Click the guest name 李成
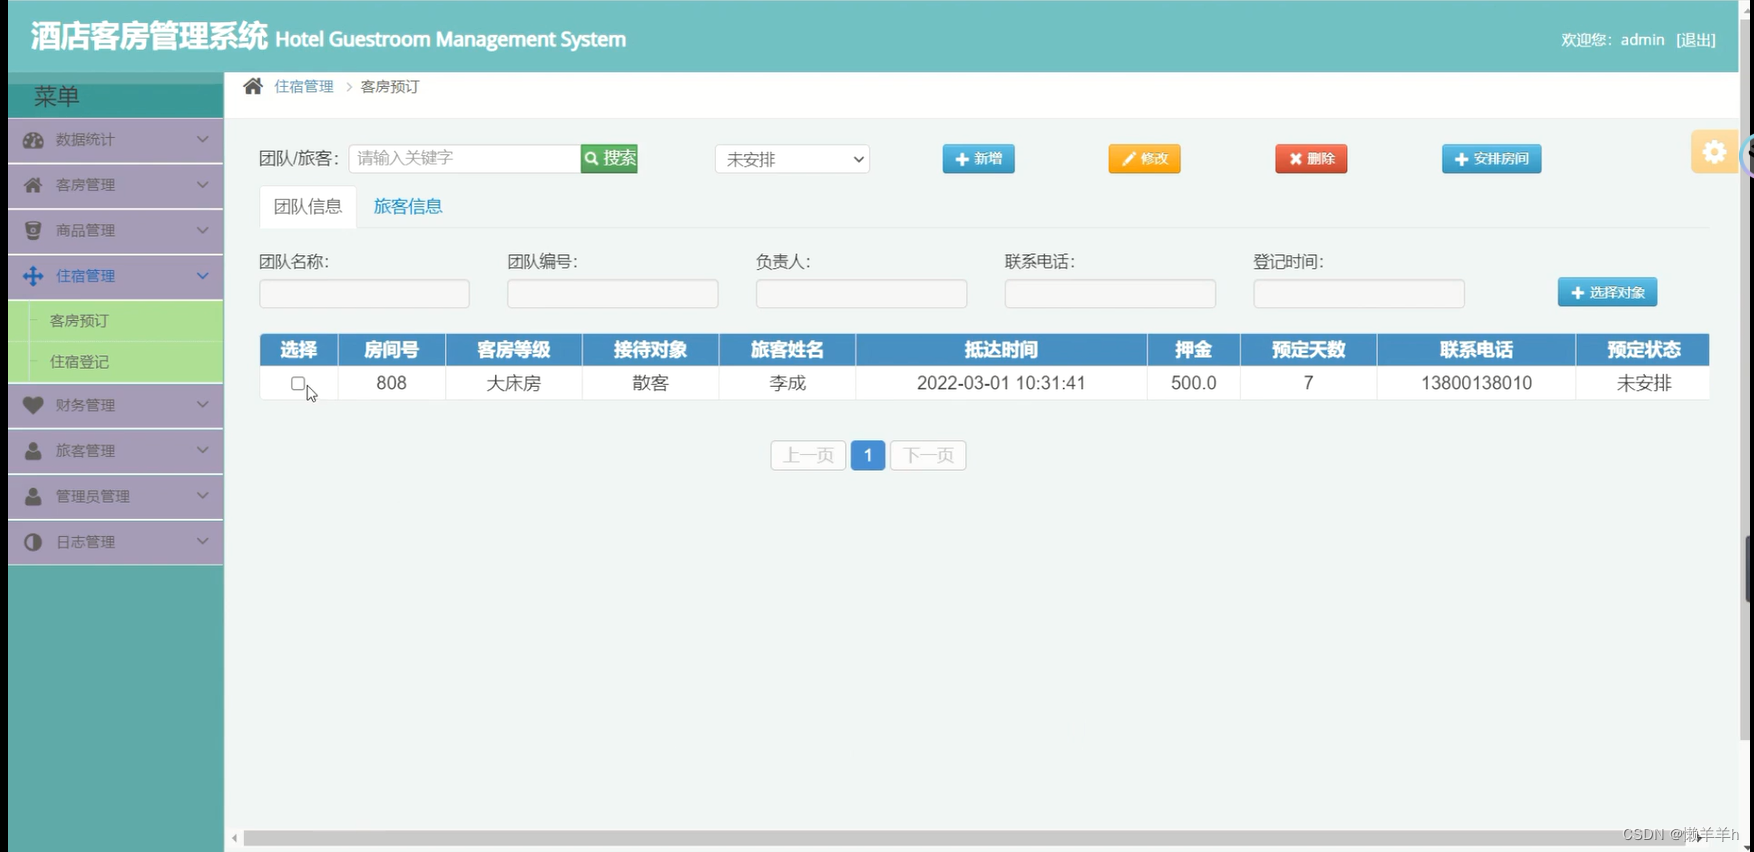Image resolution: width=1754 pixels, height=852 pixels. [x=787, y=383]
